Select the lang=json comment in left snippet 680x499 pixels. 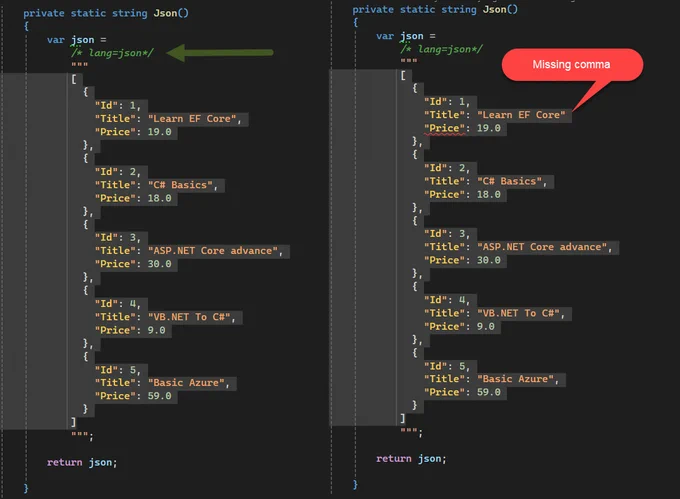pos(112,53)
